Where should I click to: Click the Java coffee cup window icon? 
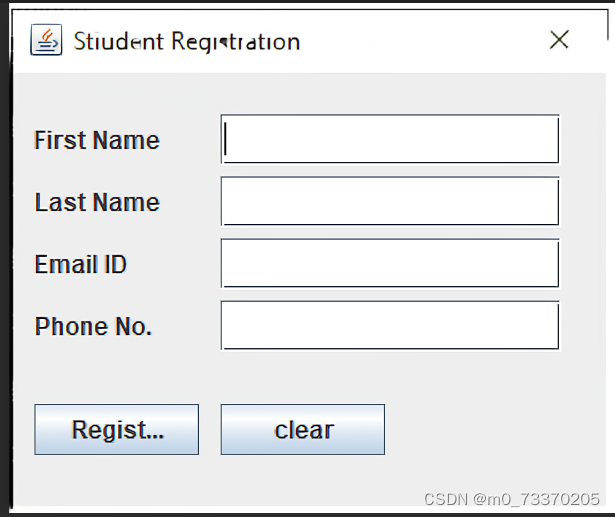[x=46, y=41]
